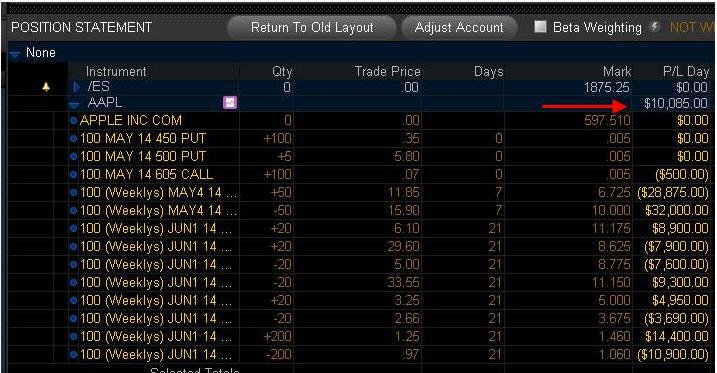Enable the Beta Weighting checkbox
This screenshot has height=373, width=717.
(540, 27)
